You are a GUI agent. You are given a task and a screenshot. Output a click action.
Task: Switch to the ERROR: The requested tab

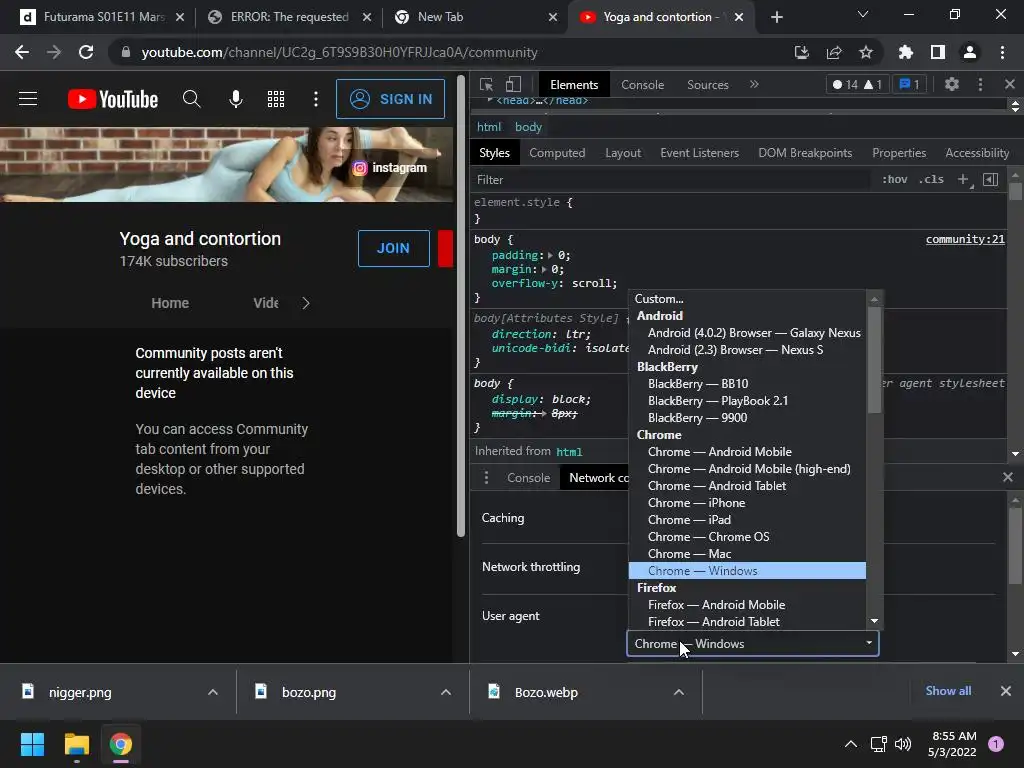tap(289, 17)
